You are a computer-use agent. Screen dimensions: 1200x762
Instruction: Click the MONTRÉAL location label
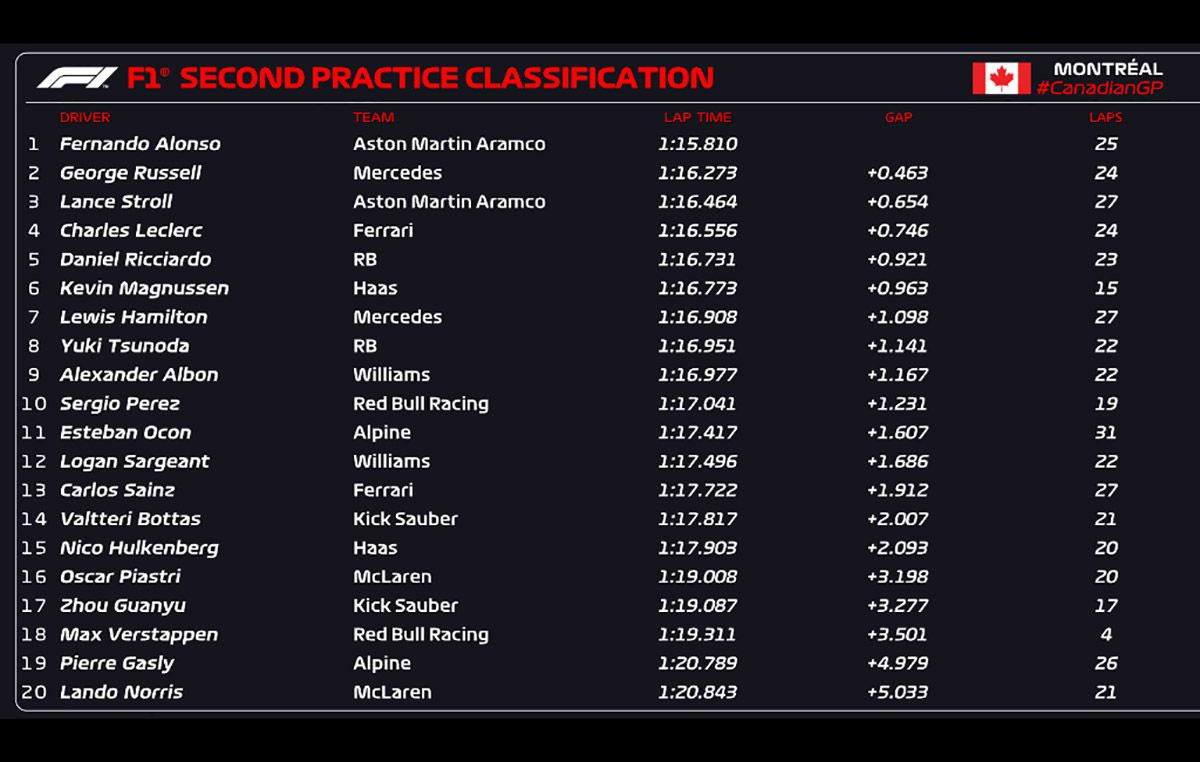point(1108,69)
